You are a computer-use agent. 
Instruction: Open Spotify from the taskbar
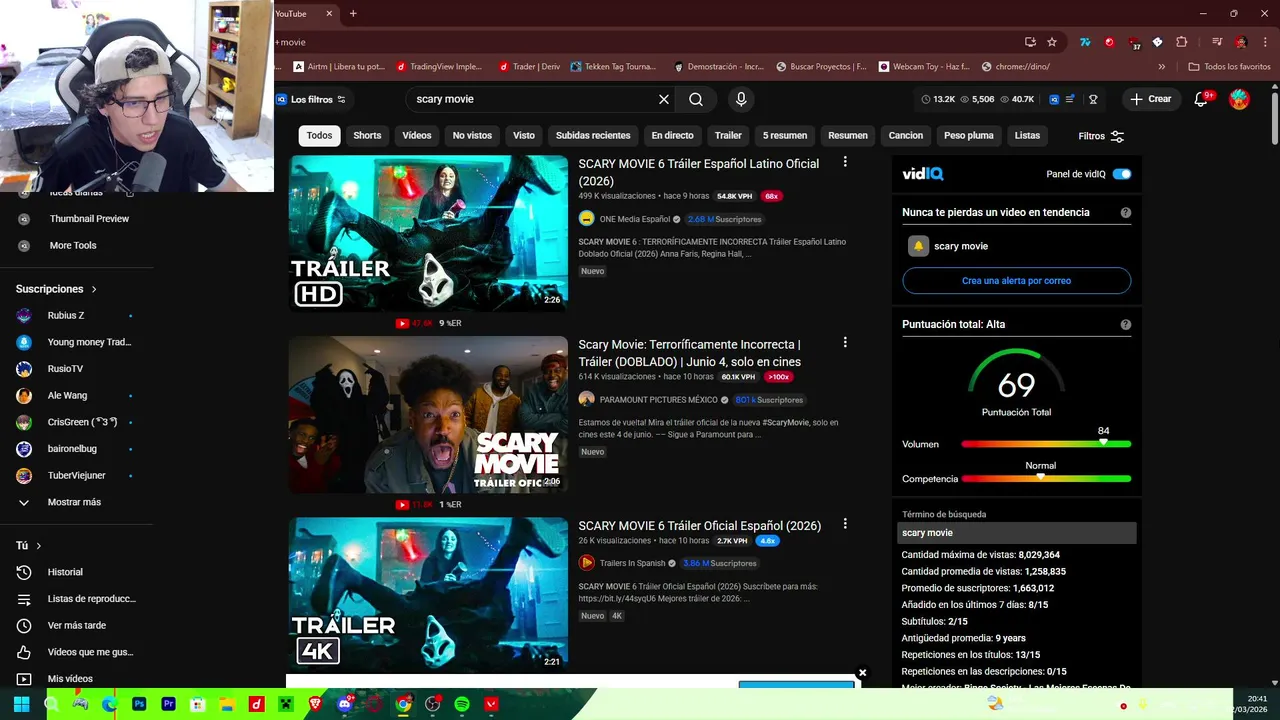click(461, 704)
